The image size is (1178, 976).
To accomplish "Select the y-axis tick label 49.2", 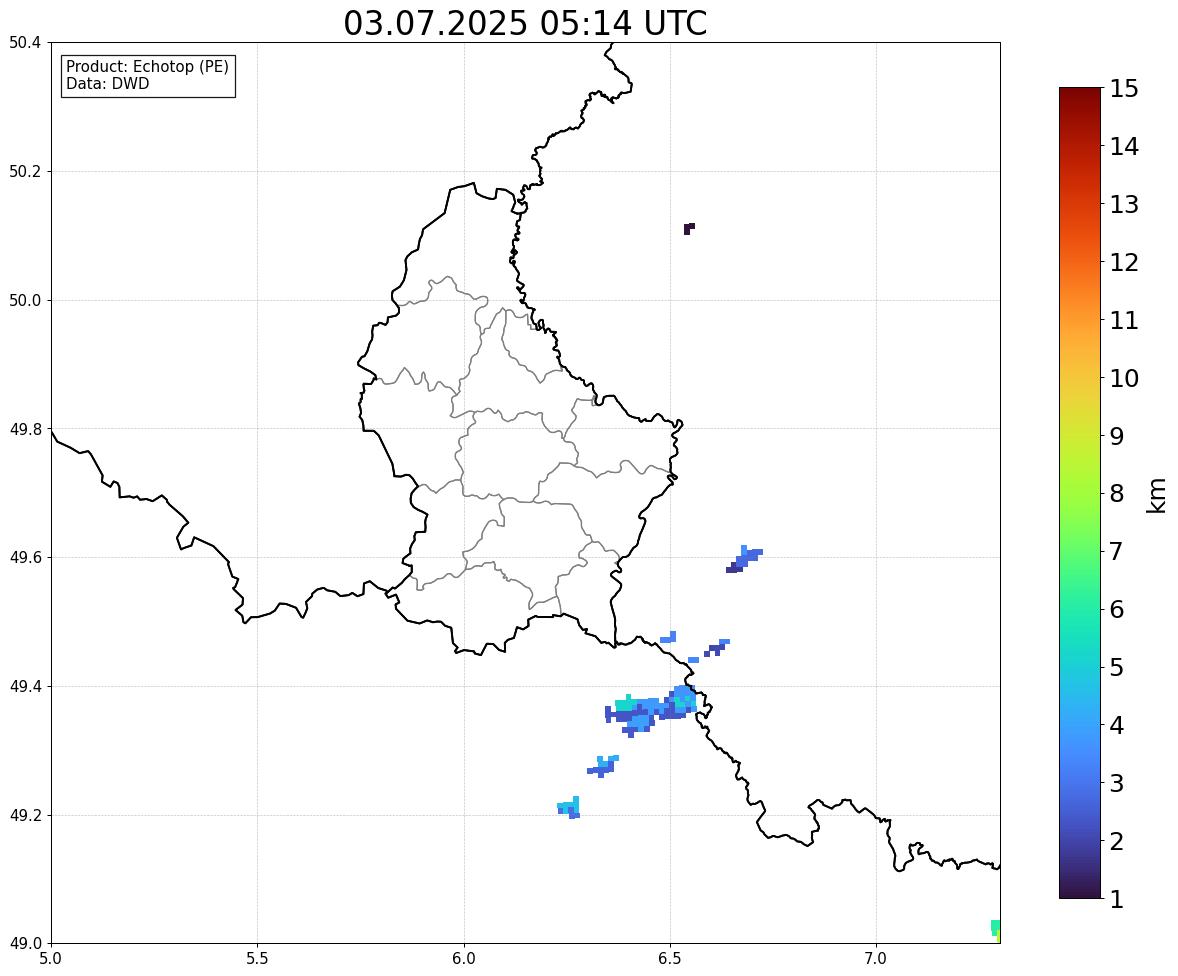I will (24, 815).
